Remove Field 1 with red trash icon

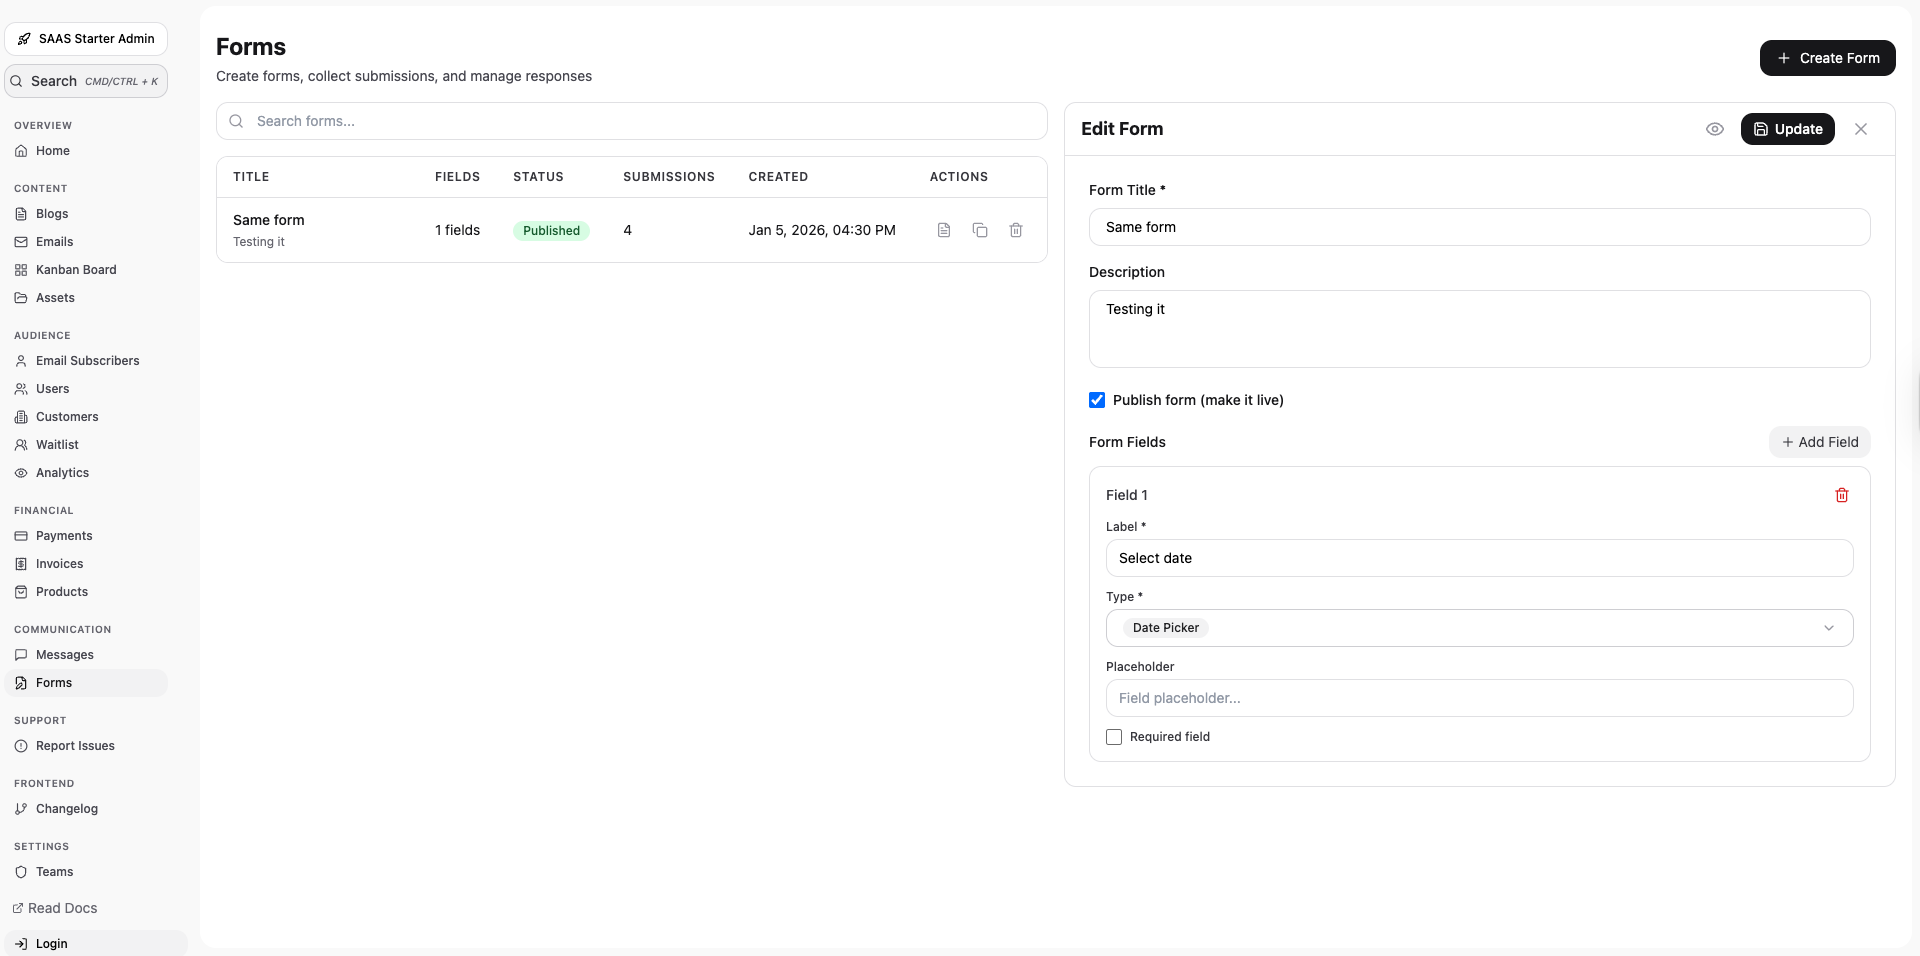[x=1842, y=495]
